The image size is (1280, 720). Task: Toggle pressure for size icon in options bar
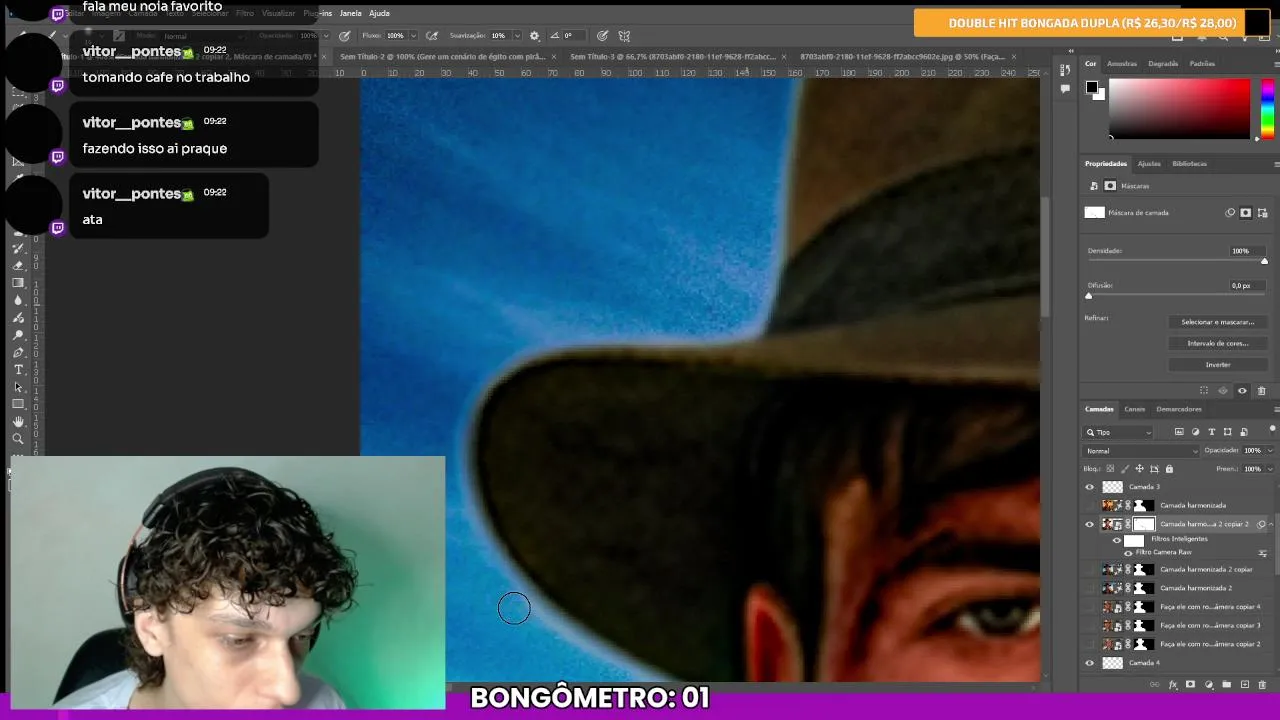602,36
